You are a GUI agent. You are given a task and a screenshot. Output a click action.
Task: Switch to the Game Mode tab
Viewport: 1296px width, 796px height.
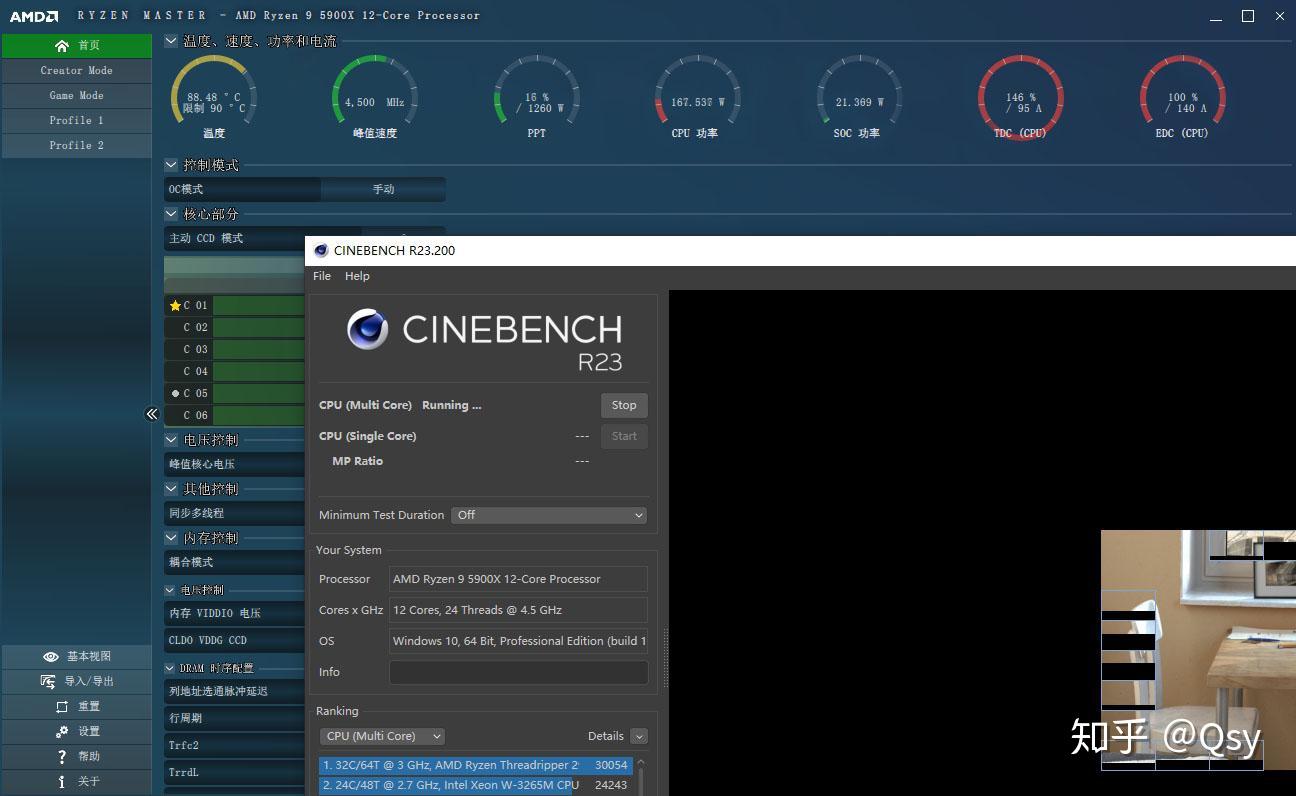click(x=77, y=96)
